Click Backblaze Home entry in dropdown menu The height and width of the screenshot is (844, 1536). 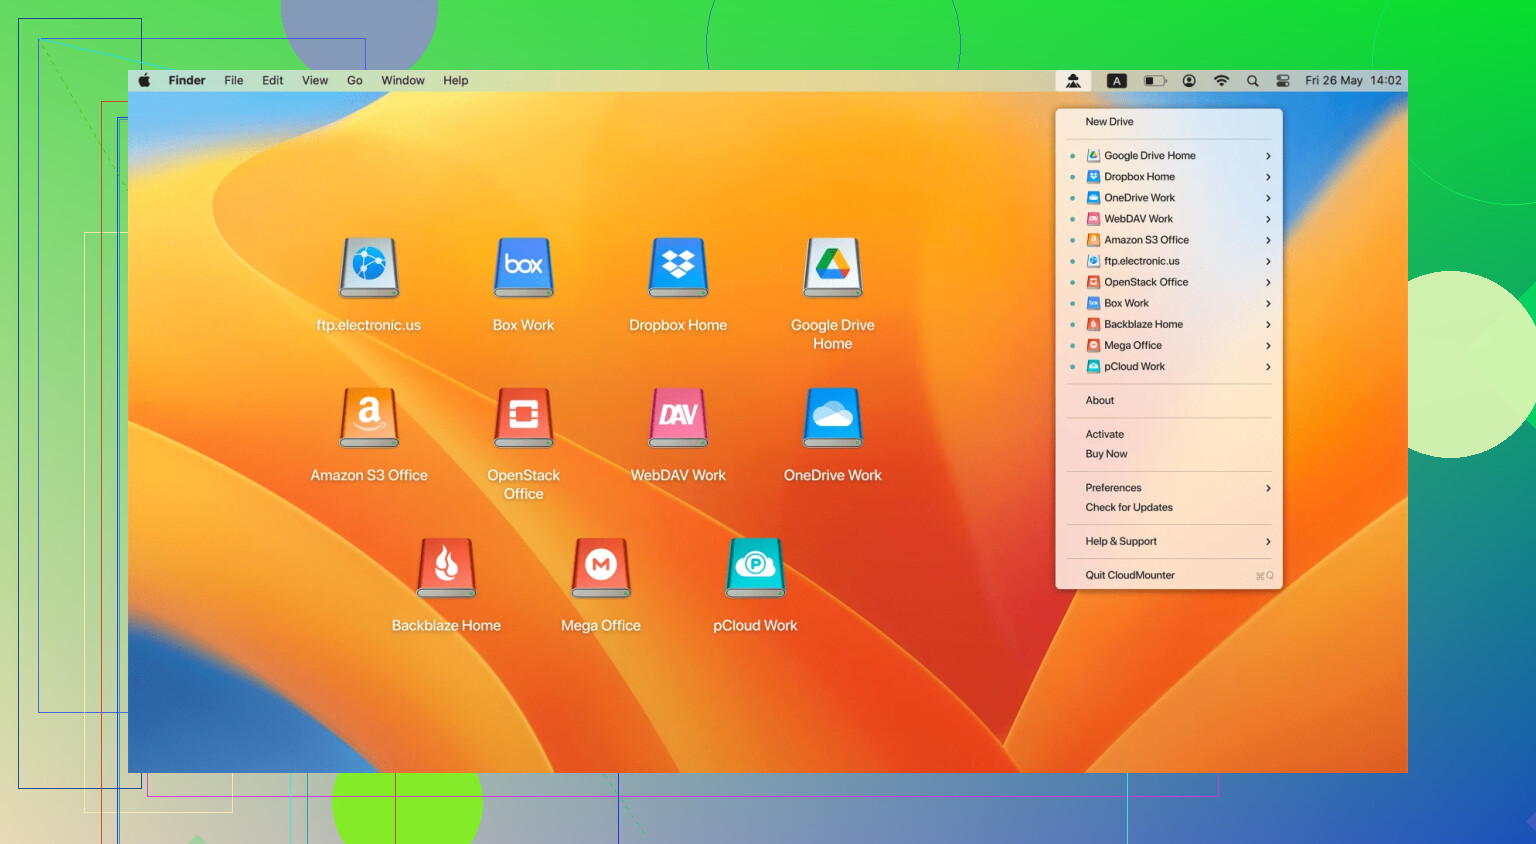click(x=1169, y=324)
